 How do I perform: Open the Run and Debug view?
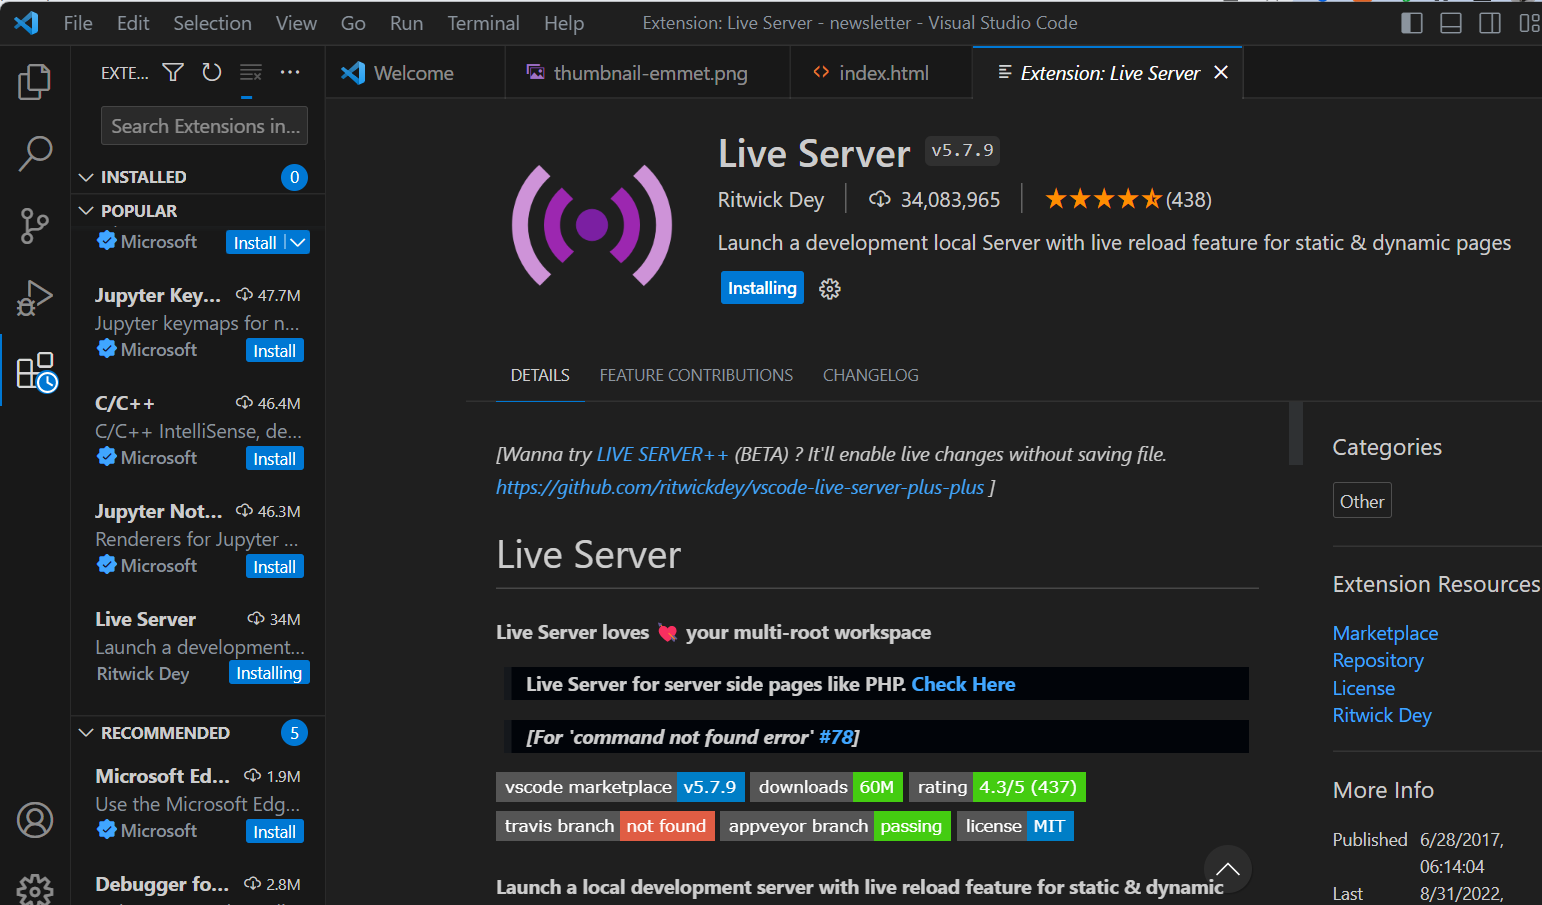[x=35, y=298]
